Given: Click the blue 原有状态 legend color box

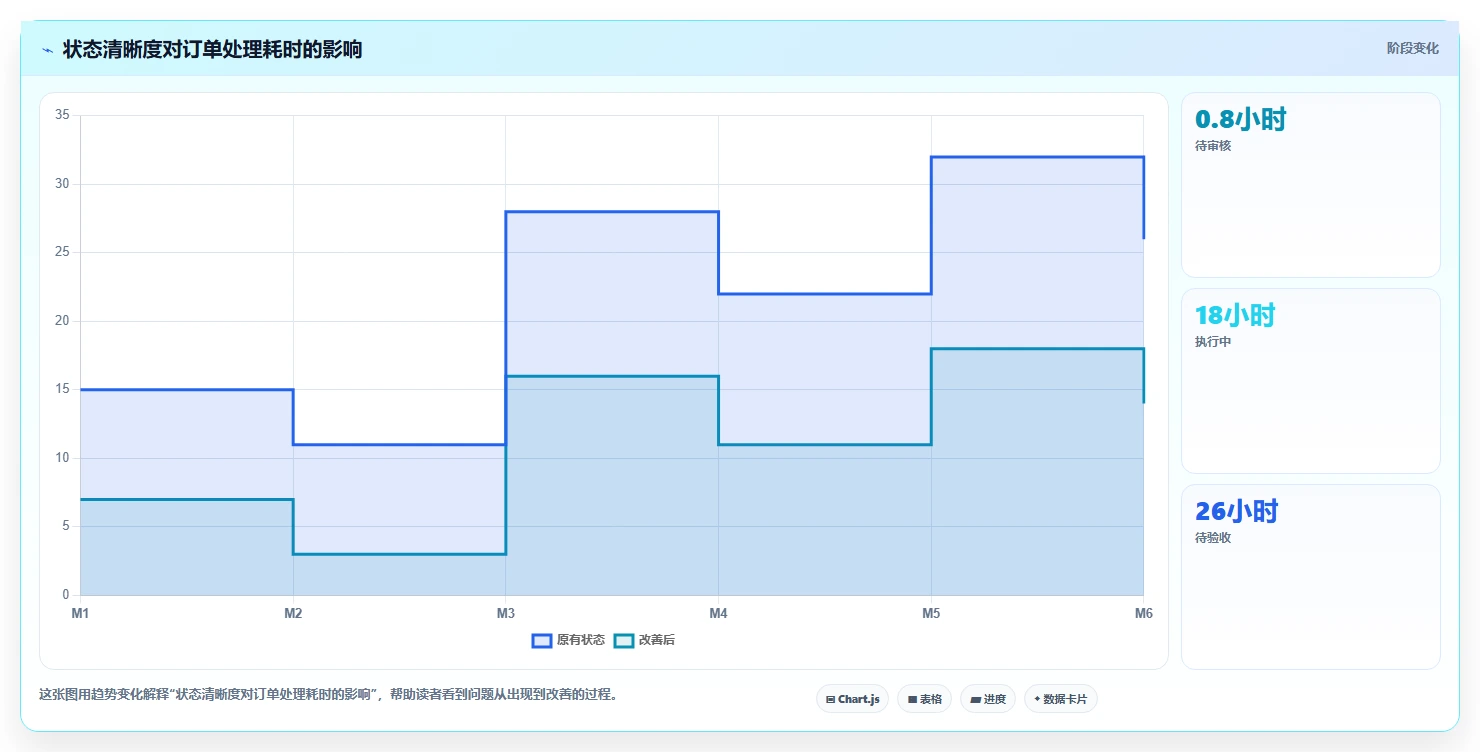Looking at the screenshot, I should [x=542, y=640].
